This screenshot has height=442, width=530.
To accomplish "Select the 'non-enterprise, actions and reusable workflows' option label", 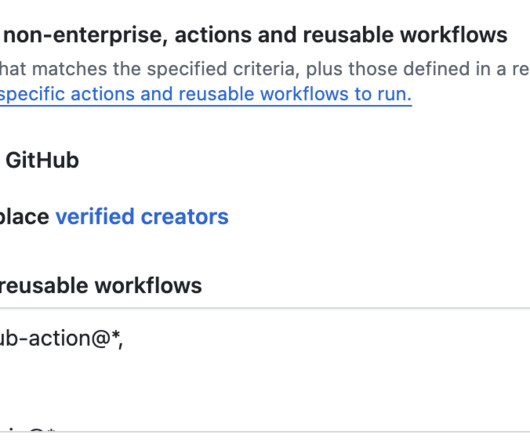I will coord(255,35).
